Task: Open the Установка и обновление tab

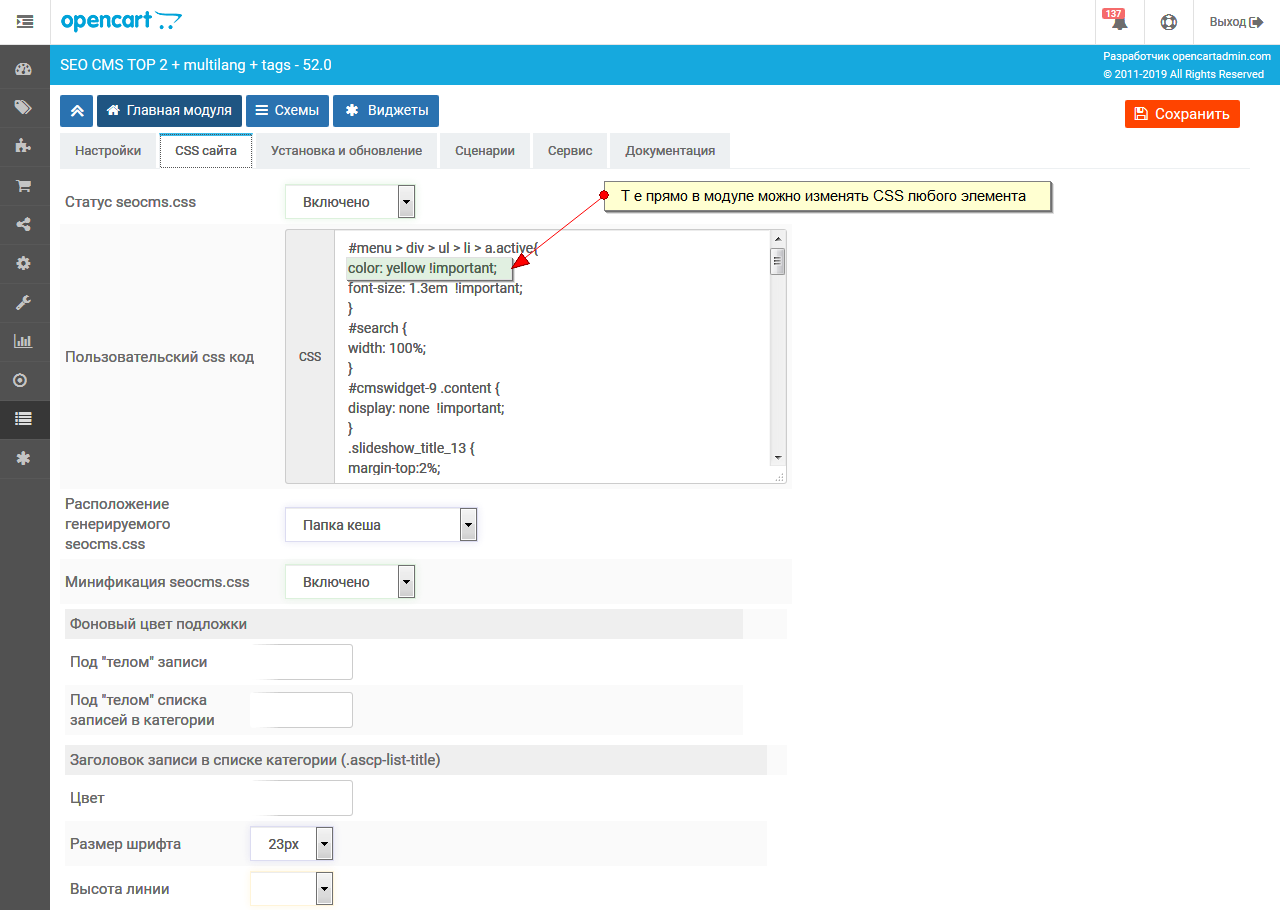Action: pyautogui.click(x=346, y=151)
